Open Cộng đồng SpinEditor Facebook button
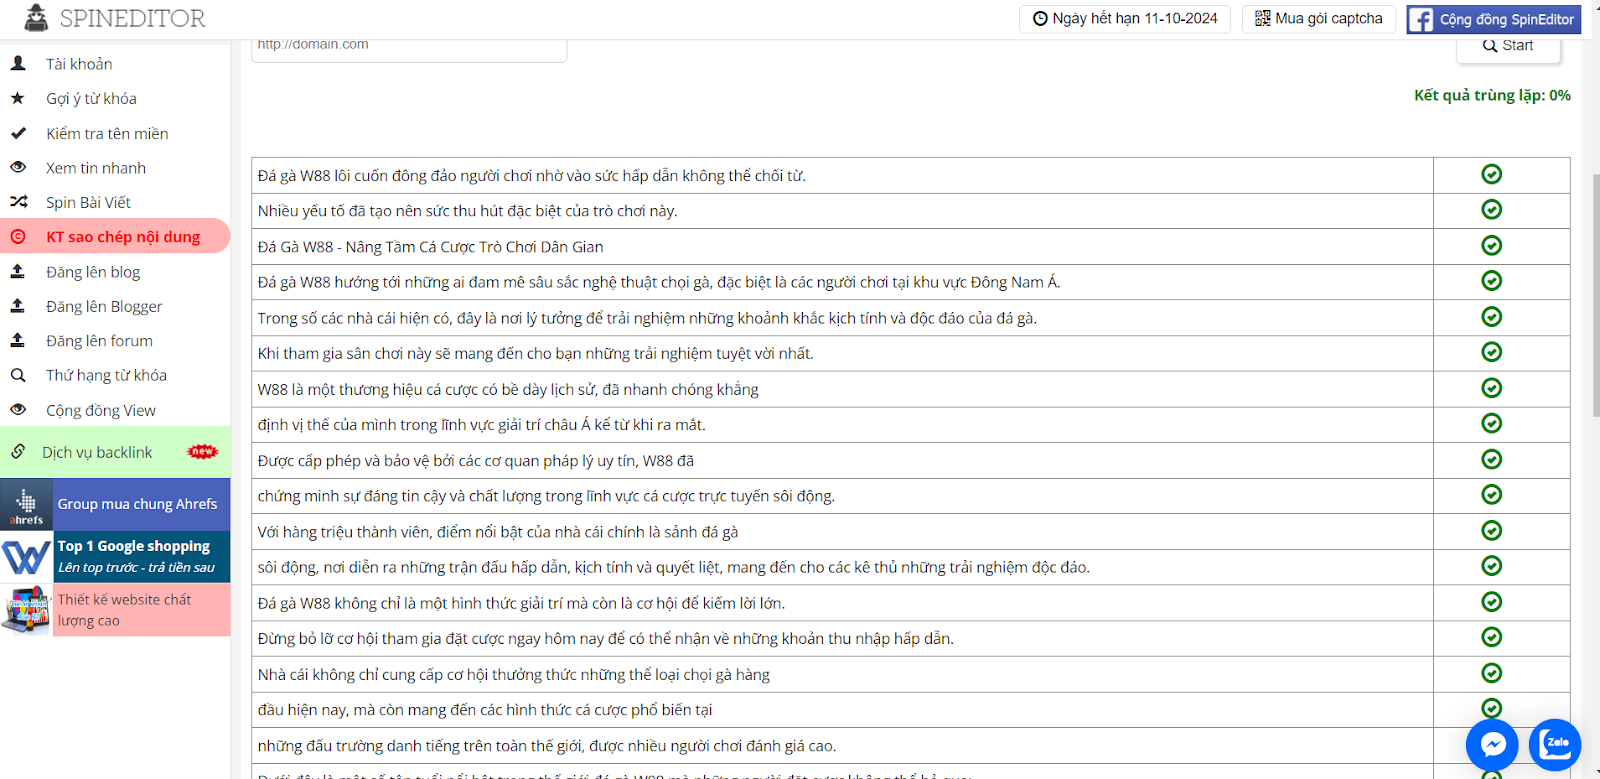The image size is (1600, 779). point(1494,19)
